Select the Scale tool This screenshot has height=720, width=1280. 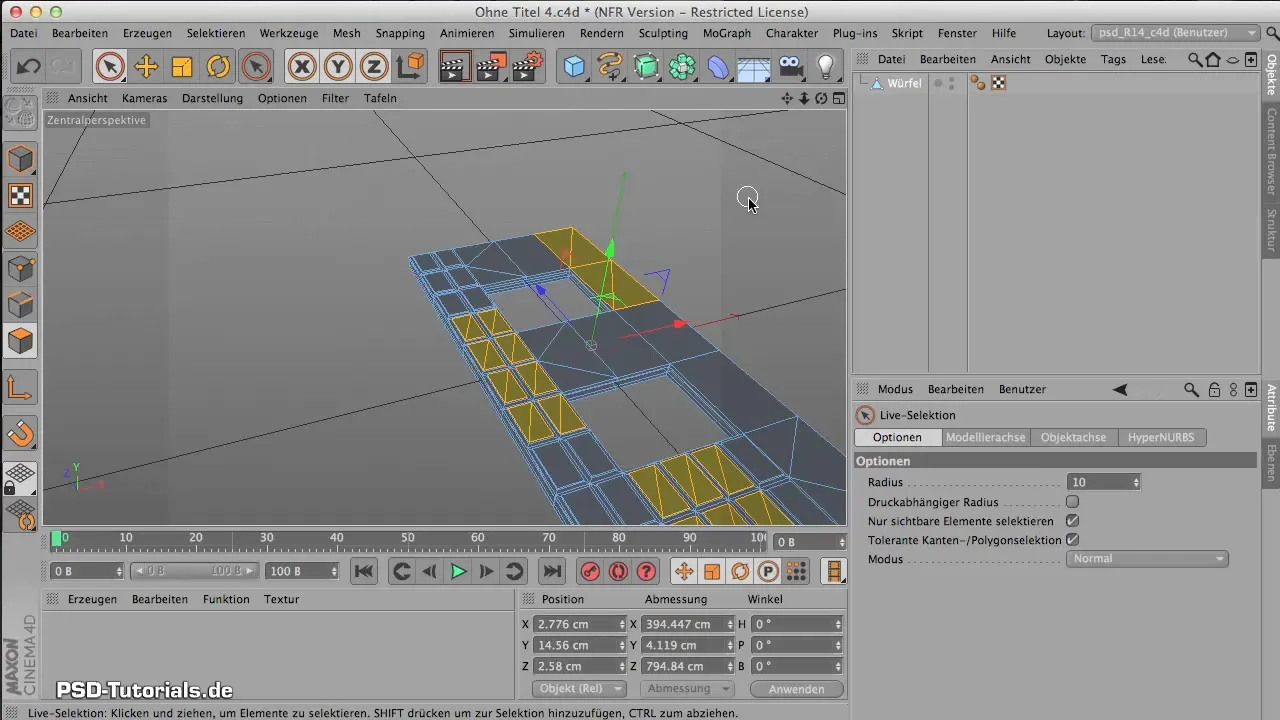pos(182,67)
